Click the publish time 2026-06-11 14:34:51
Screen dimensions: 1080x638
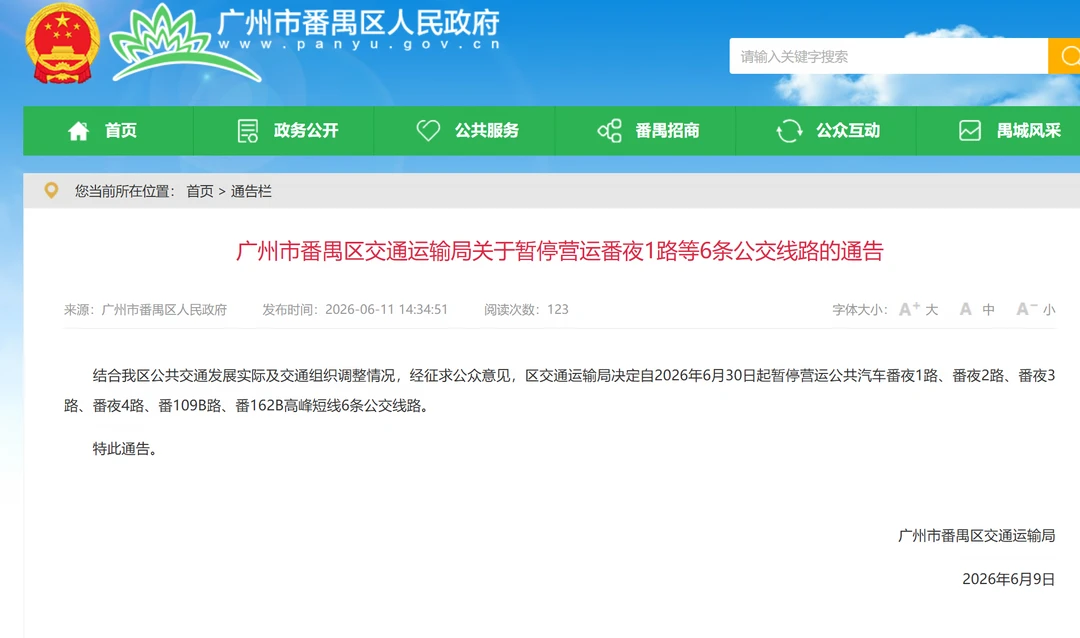point(355,309)
